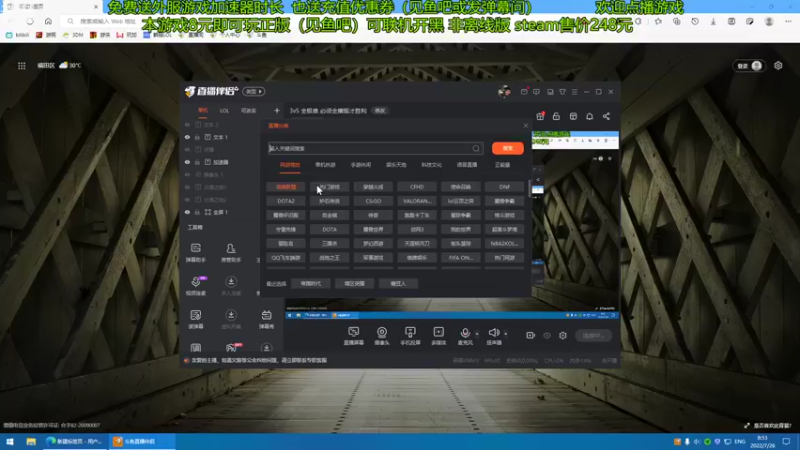Choose the DOTA2 category

pyautogui.click(x=286, y=201)
